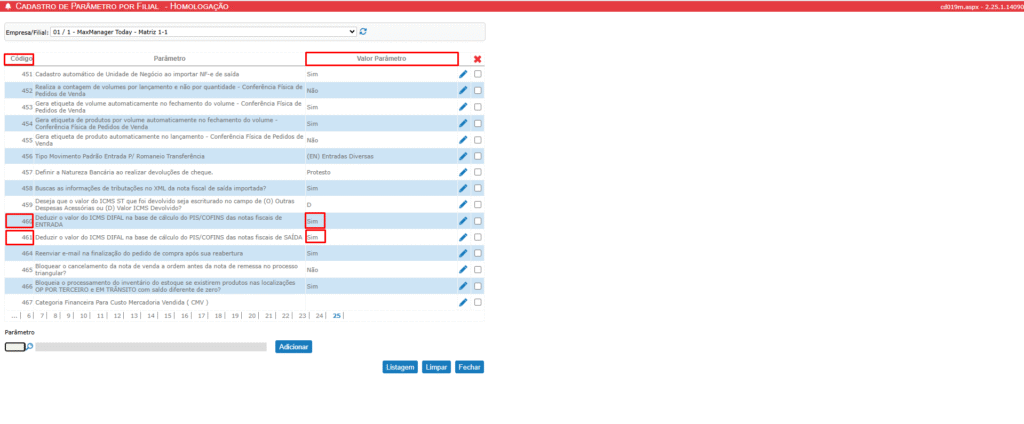Screen dimensions: 1024x424
Task: Edit parameter 451 with the pencil icon
Action: (463, 74)
